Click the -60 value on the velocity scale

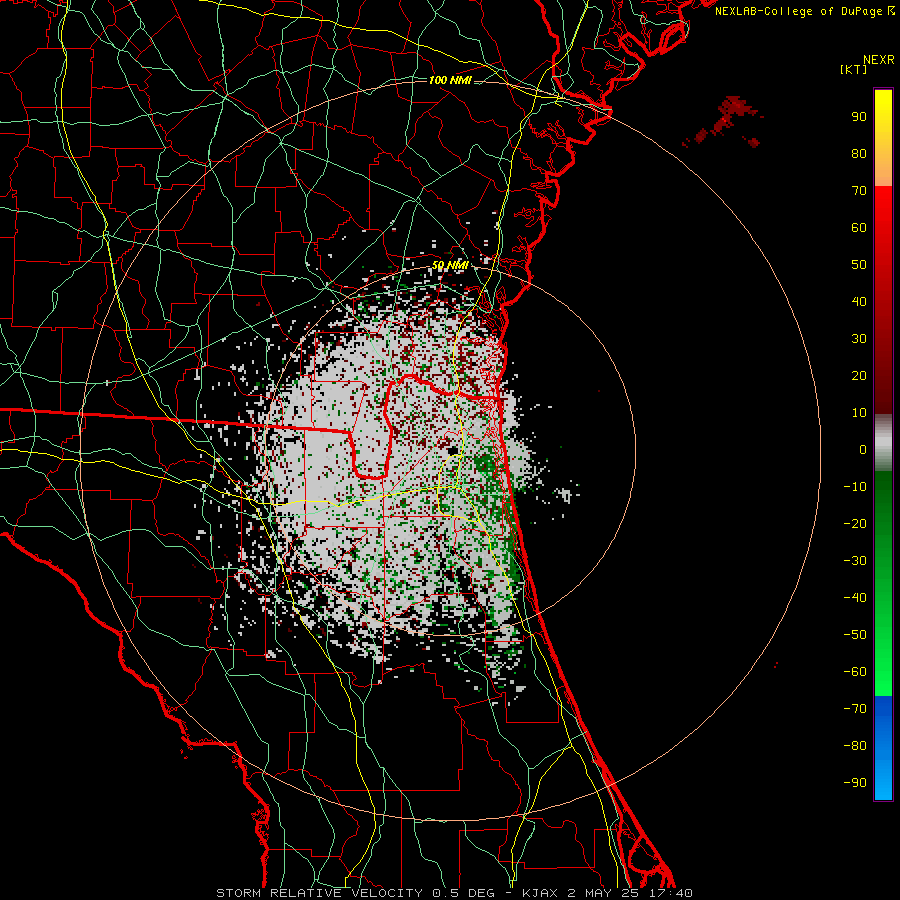[855, 672]
